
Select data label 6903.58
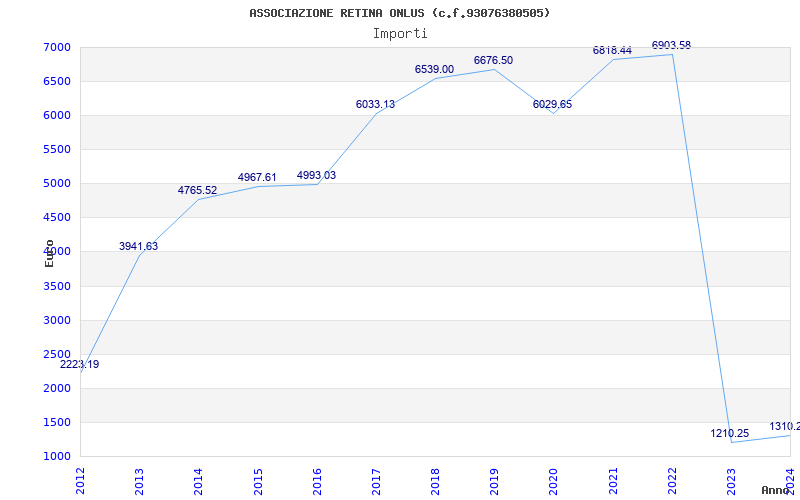671,45
